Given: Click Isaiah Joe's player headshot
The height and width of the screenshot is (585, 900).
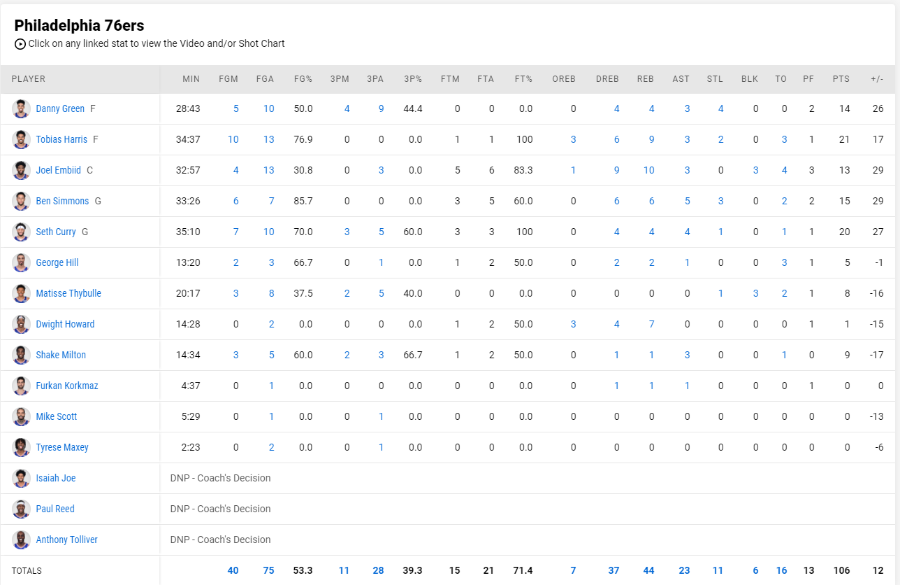Looking at the screenshot, I should point(21,478).
